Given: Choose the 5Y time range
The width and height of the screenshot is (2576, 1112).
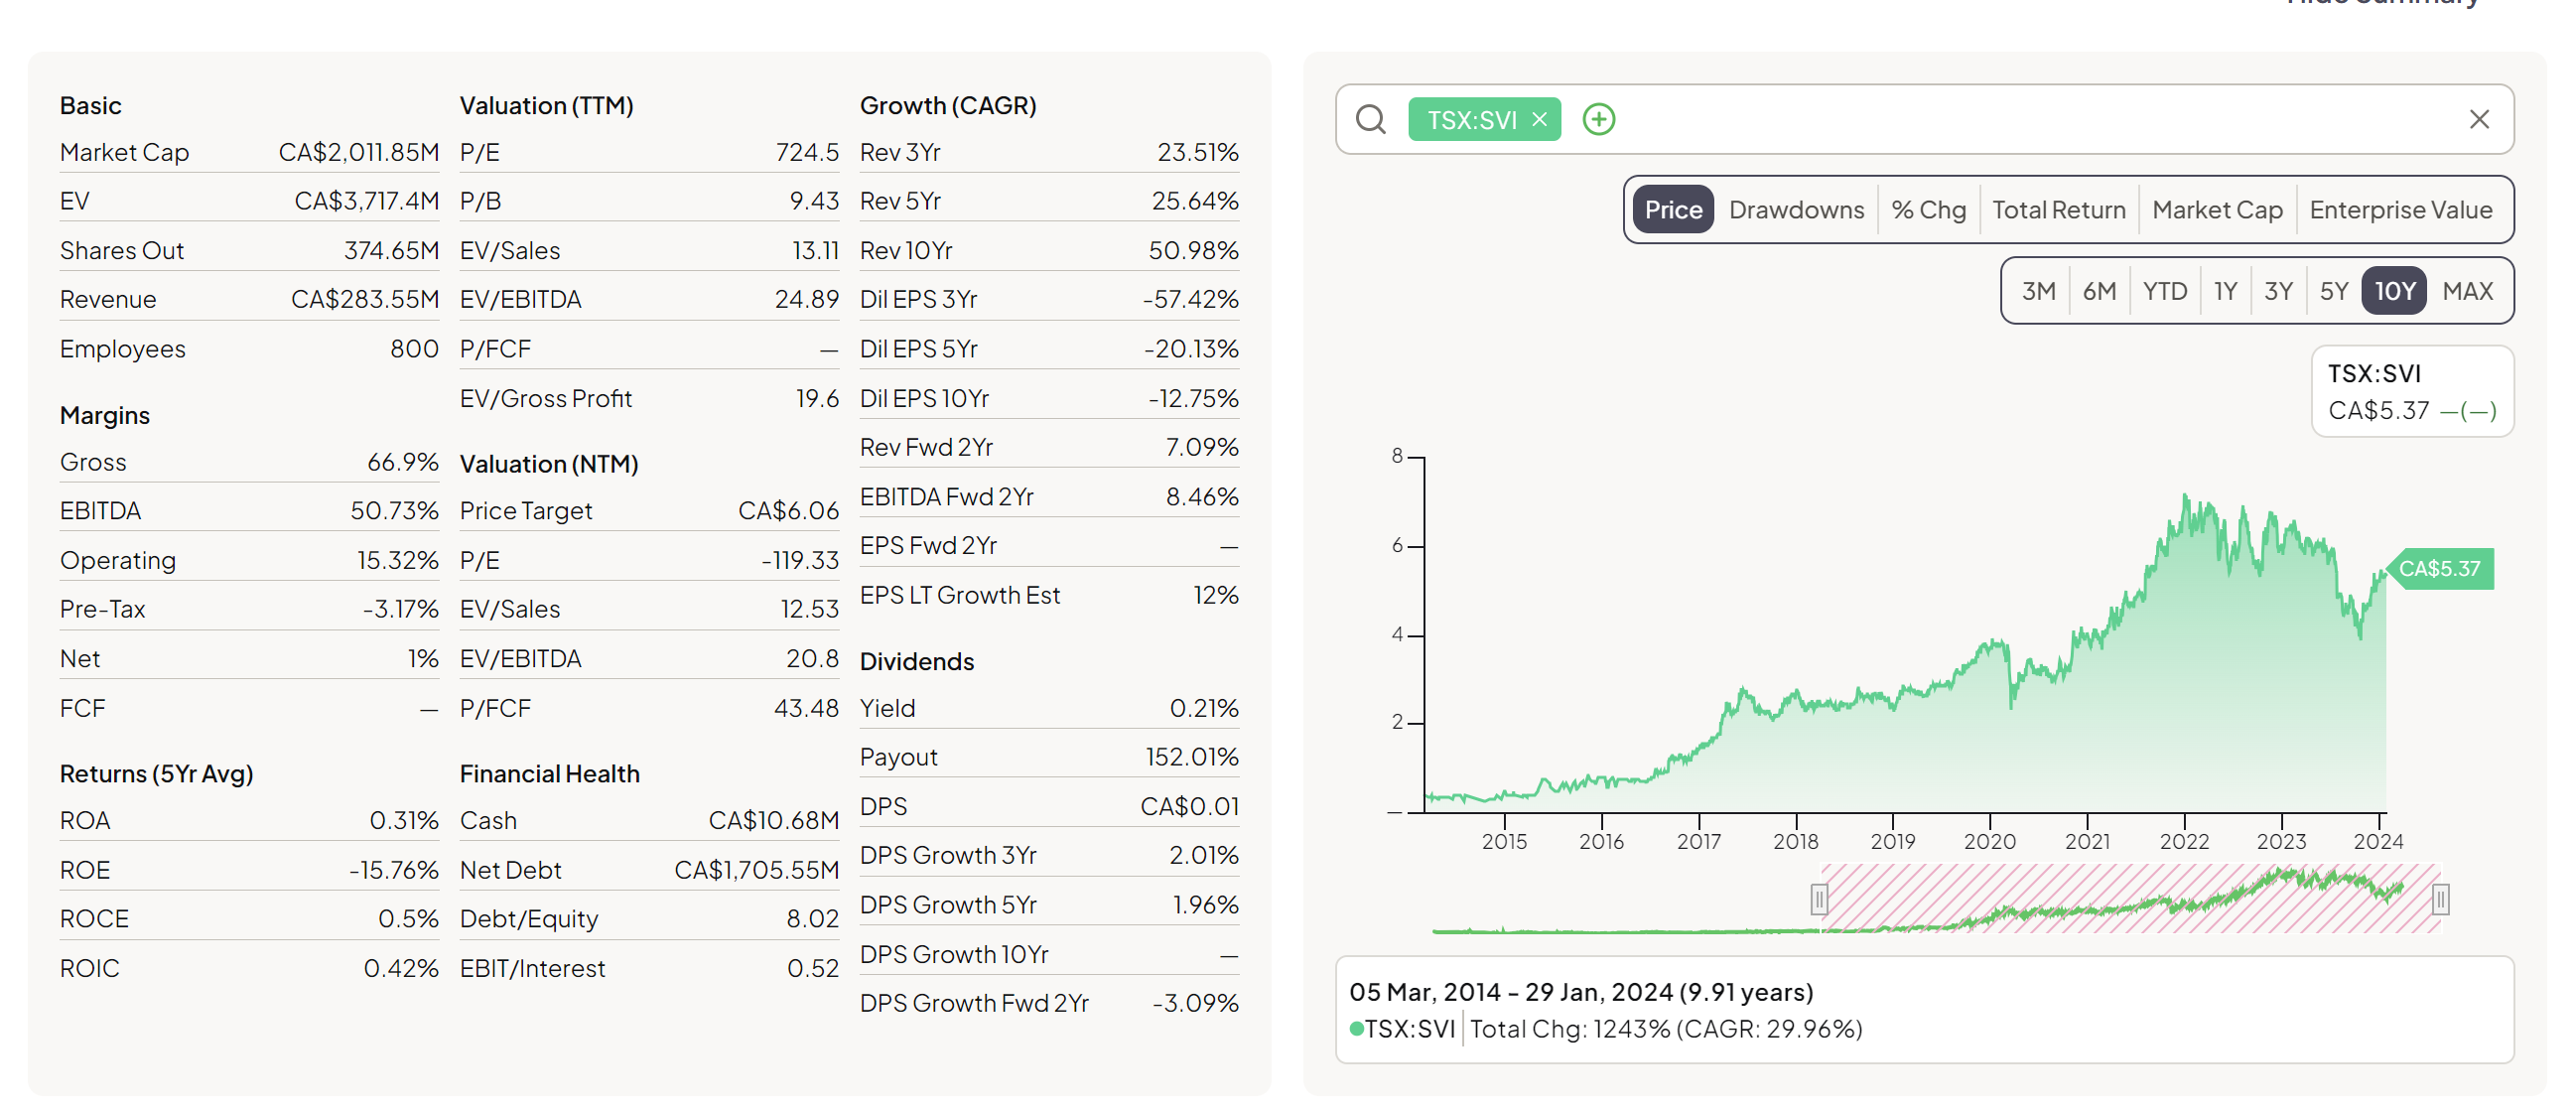Looking at the screenshot, I should point(2333,291).
